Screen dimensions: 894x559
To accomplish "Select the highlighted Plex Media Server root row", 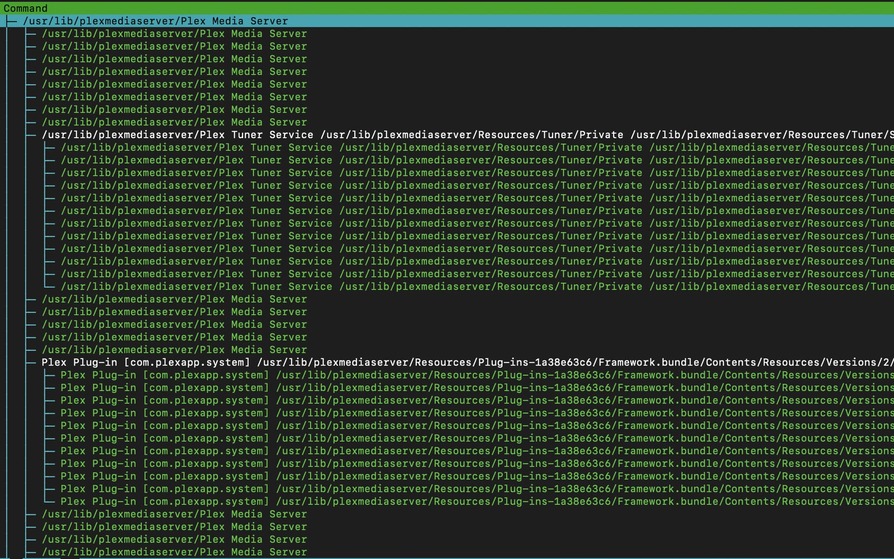I will 447,21.
